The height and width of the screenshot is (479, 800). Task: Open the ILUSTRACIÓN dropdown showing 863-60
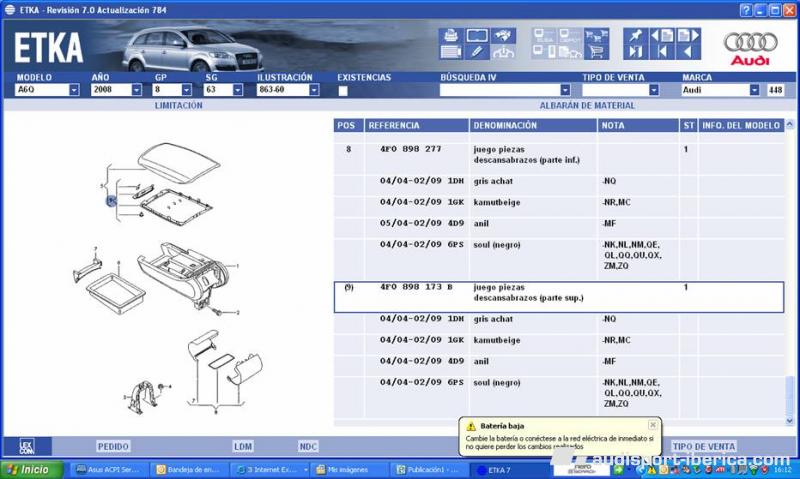[x=314, y=90]
